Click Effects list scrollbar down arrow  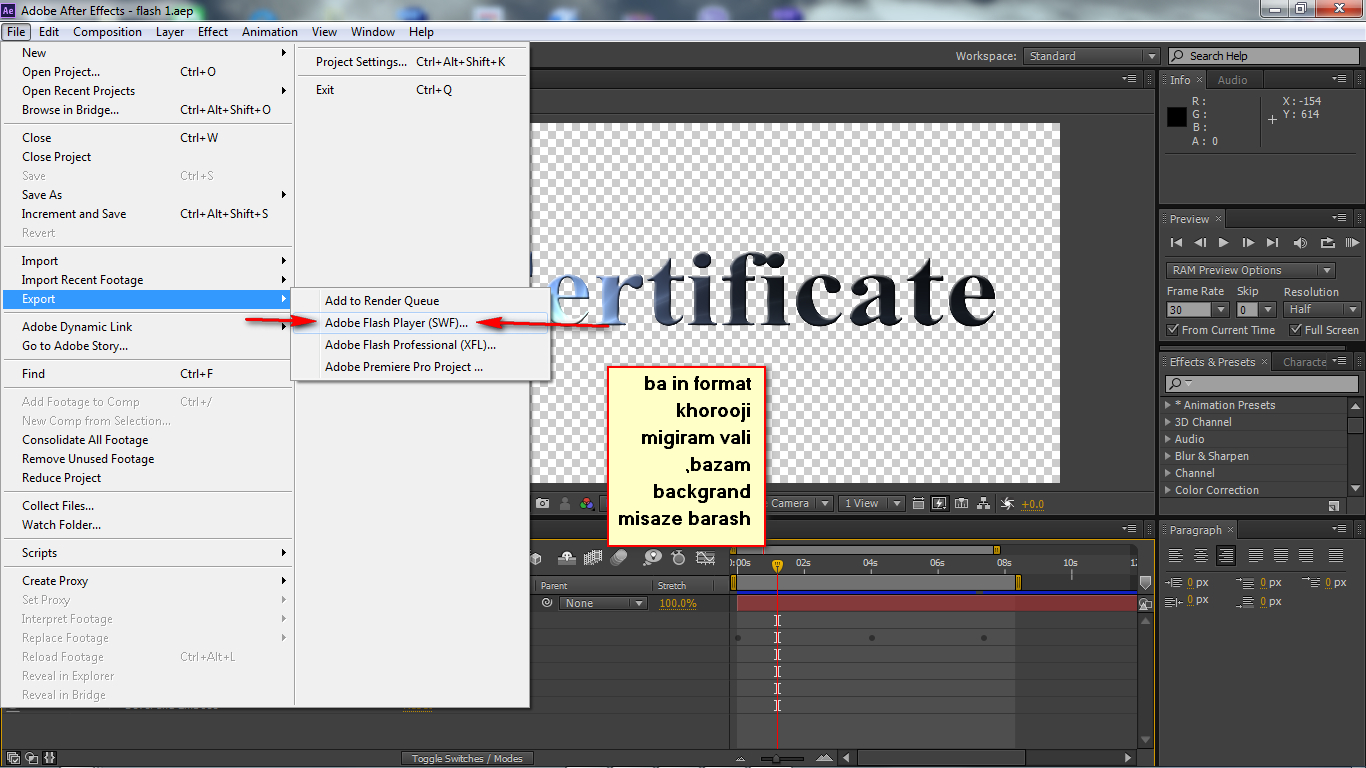[1355, 490]
